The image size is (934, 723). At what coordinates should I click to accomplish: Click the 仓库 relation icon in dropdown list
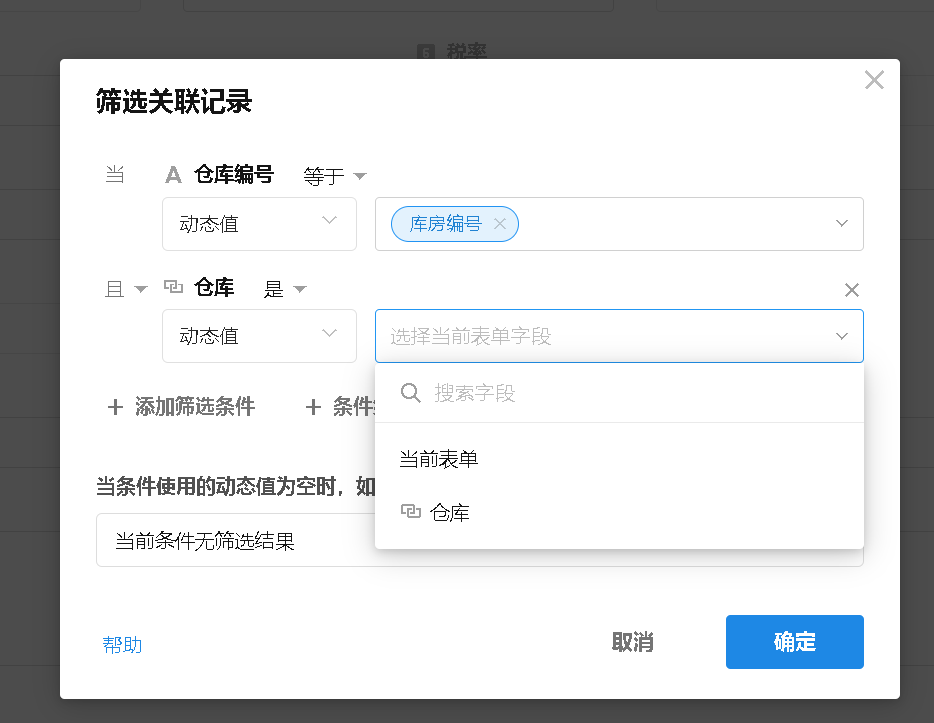(x=410, y=513)
